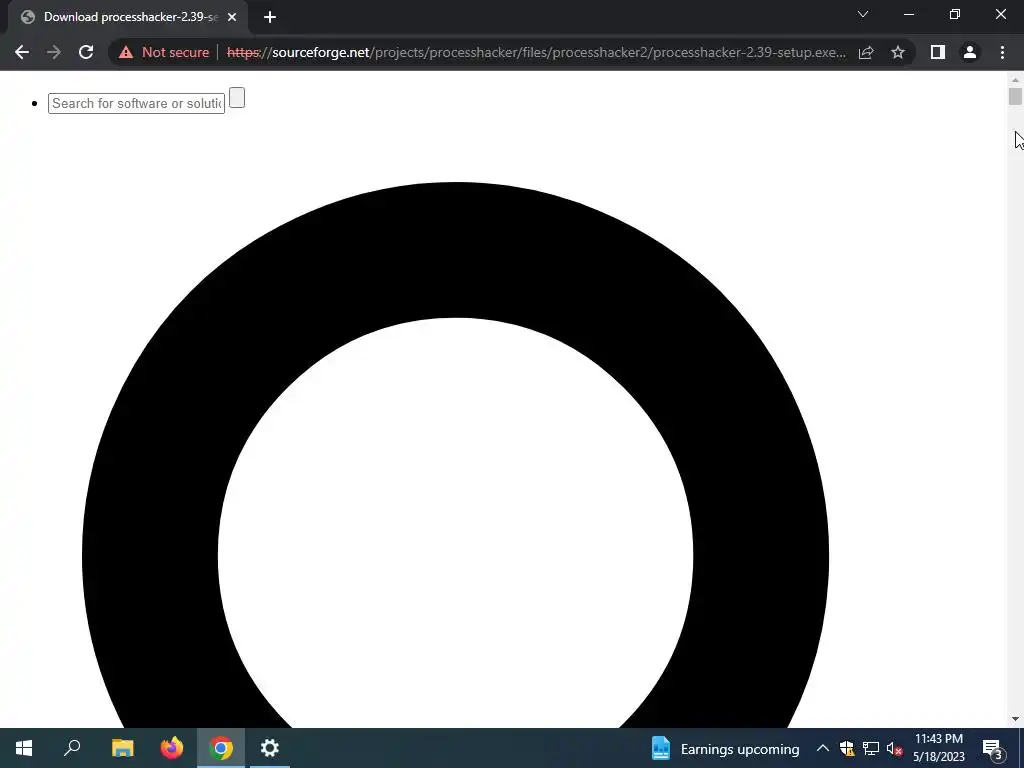Screen dimensions: 1024x768
Task: Open the notification center
Action: click(993, 748)
